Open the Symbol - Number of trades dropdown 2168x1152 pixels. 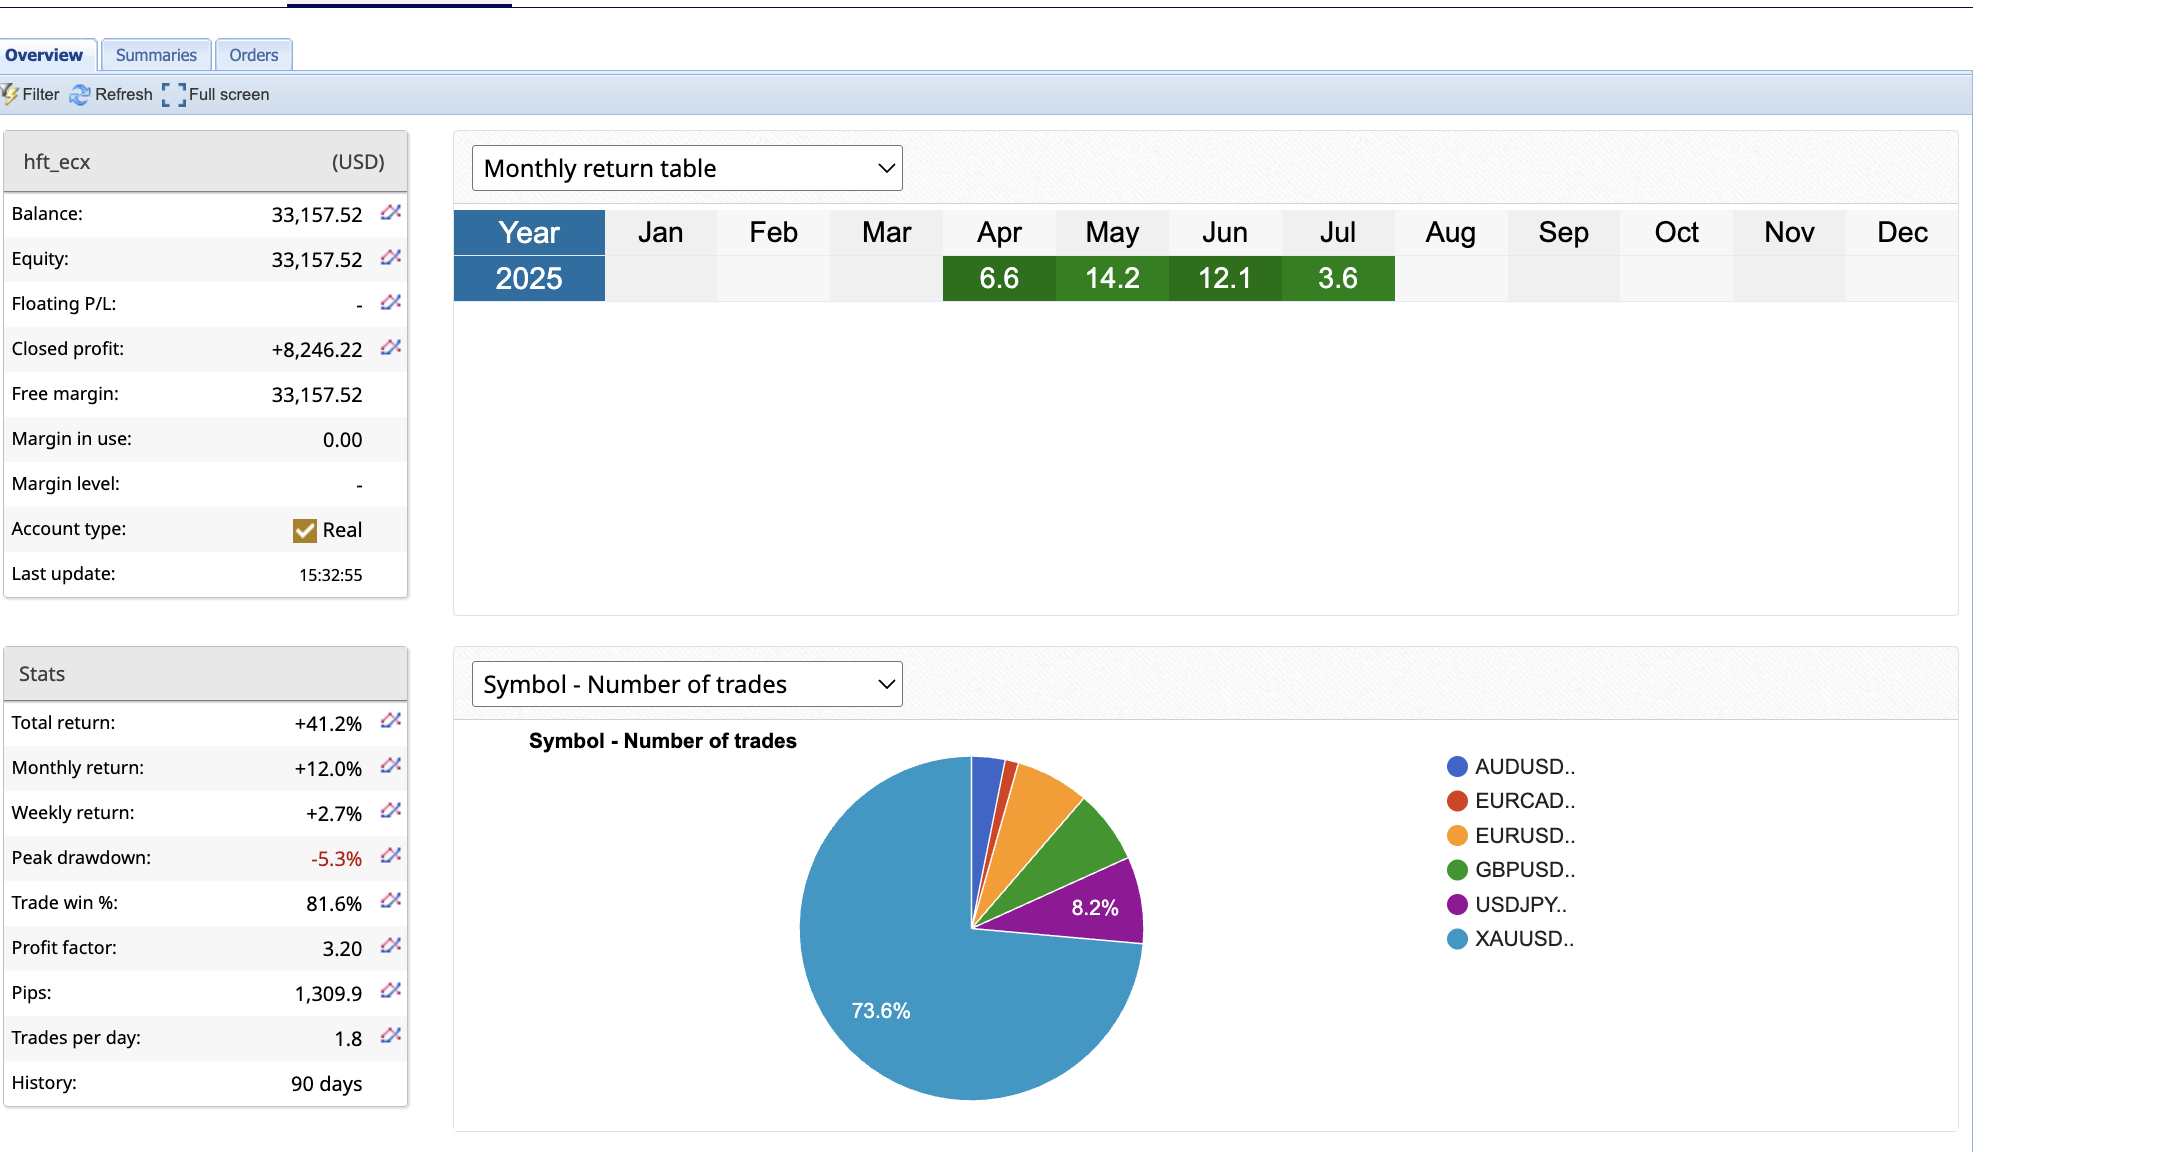click(x=687, y=684)
